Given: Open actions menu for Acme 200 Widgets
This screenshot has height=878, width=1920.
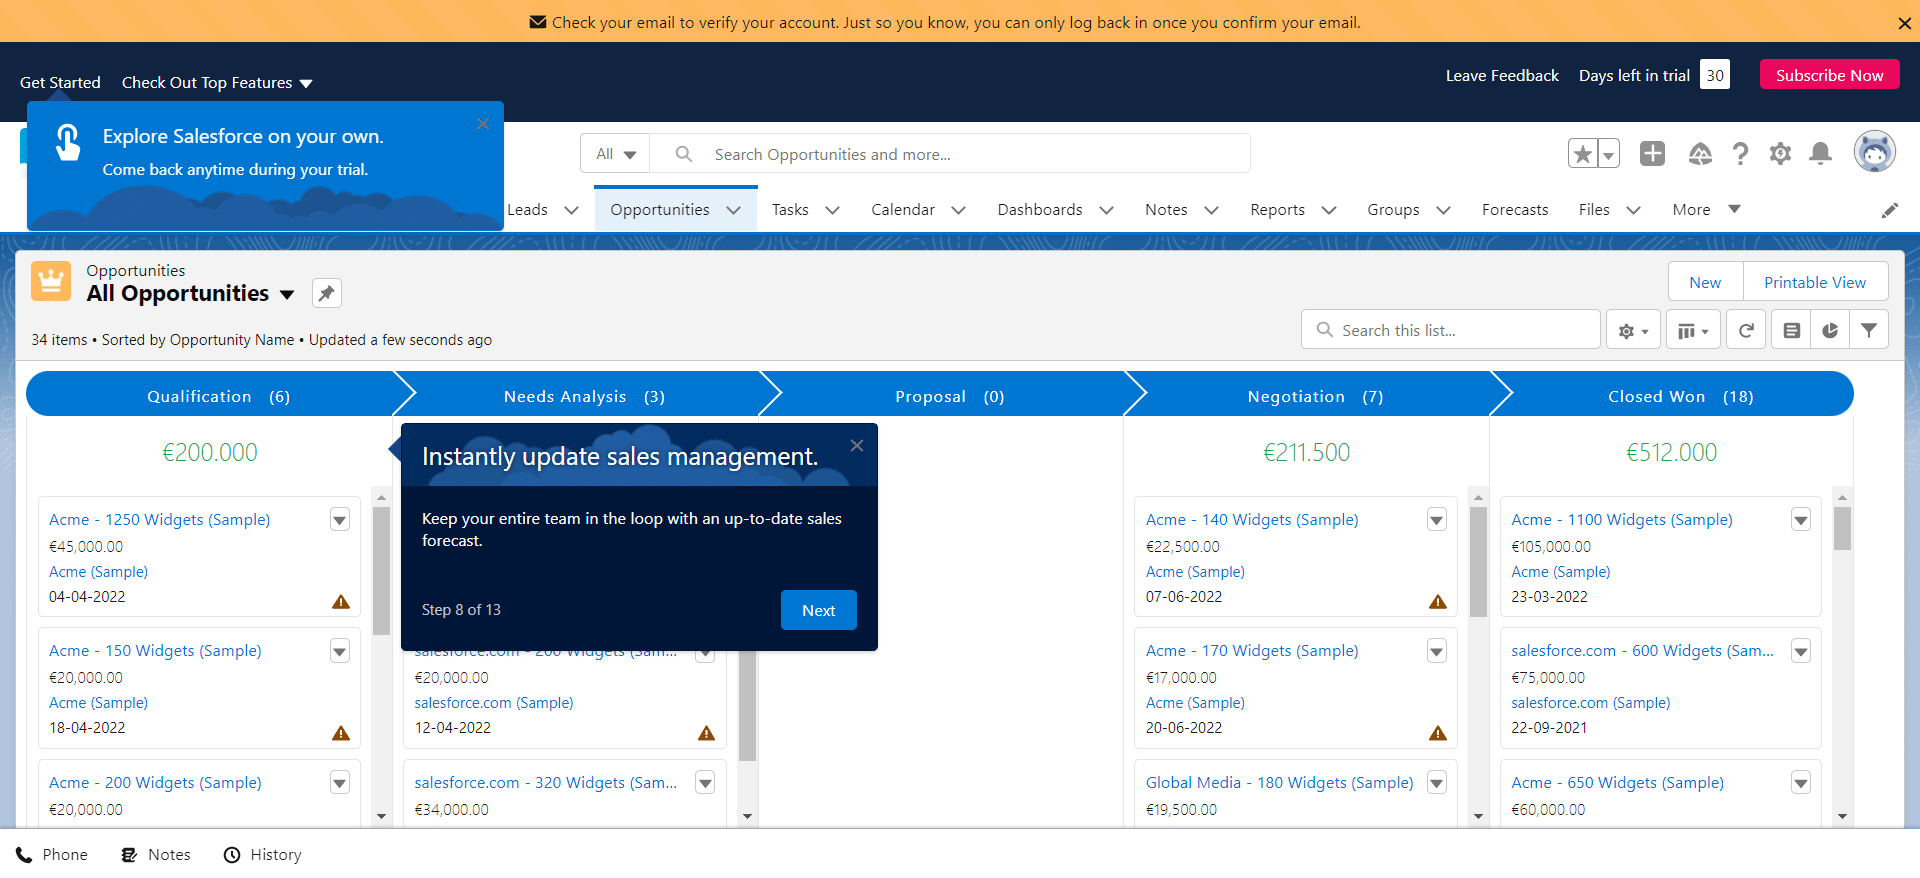Looking at the screenshot, I should click(x=340, y=783).
